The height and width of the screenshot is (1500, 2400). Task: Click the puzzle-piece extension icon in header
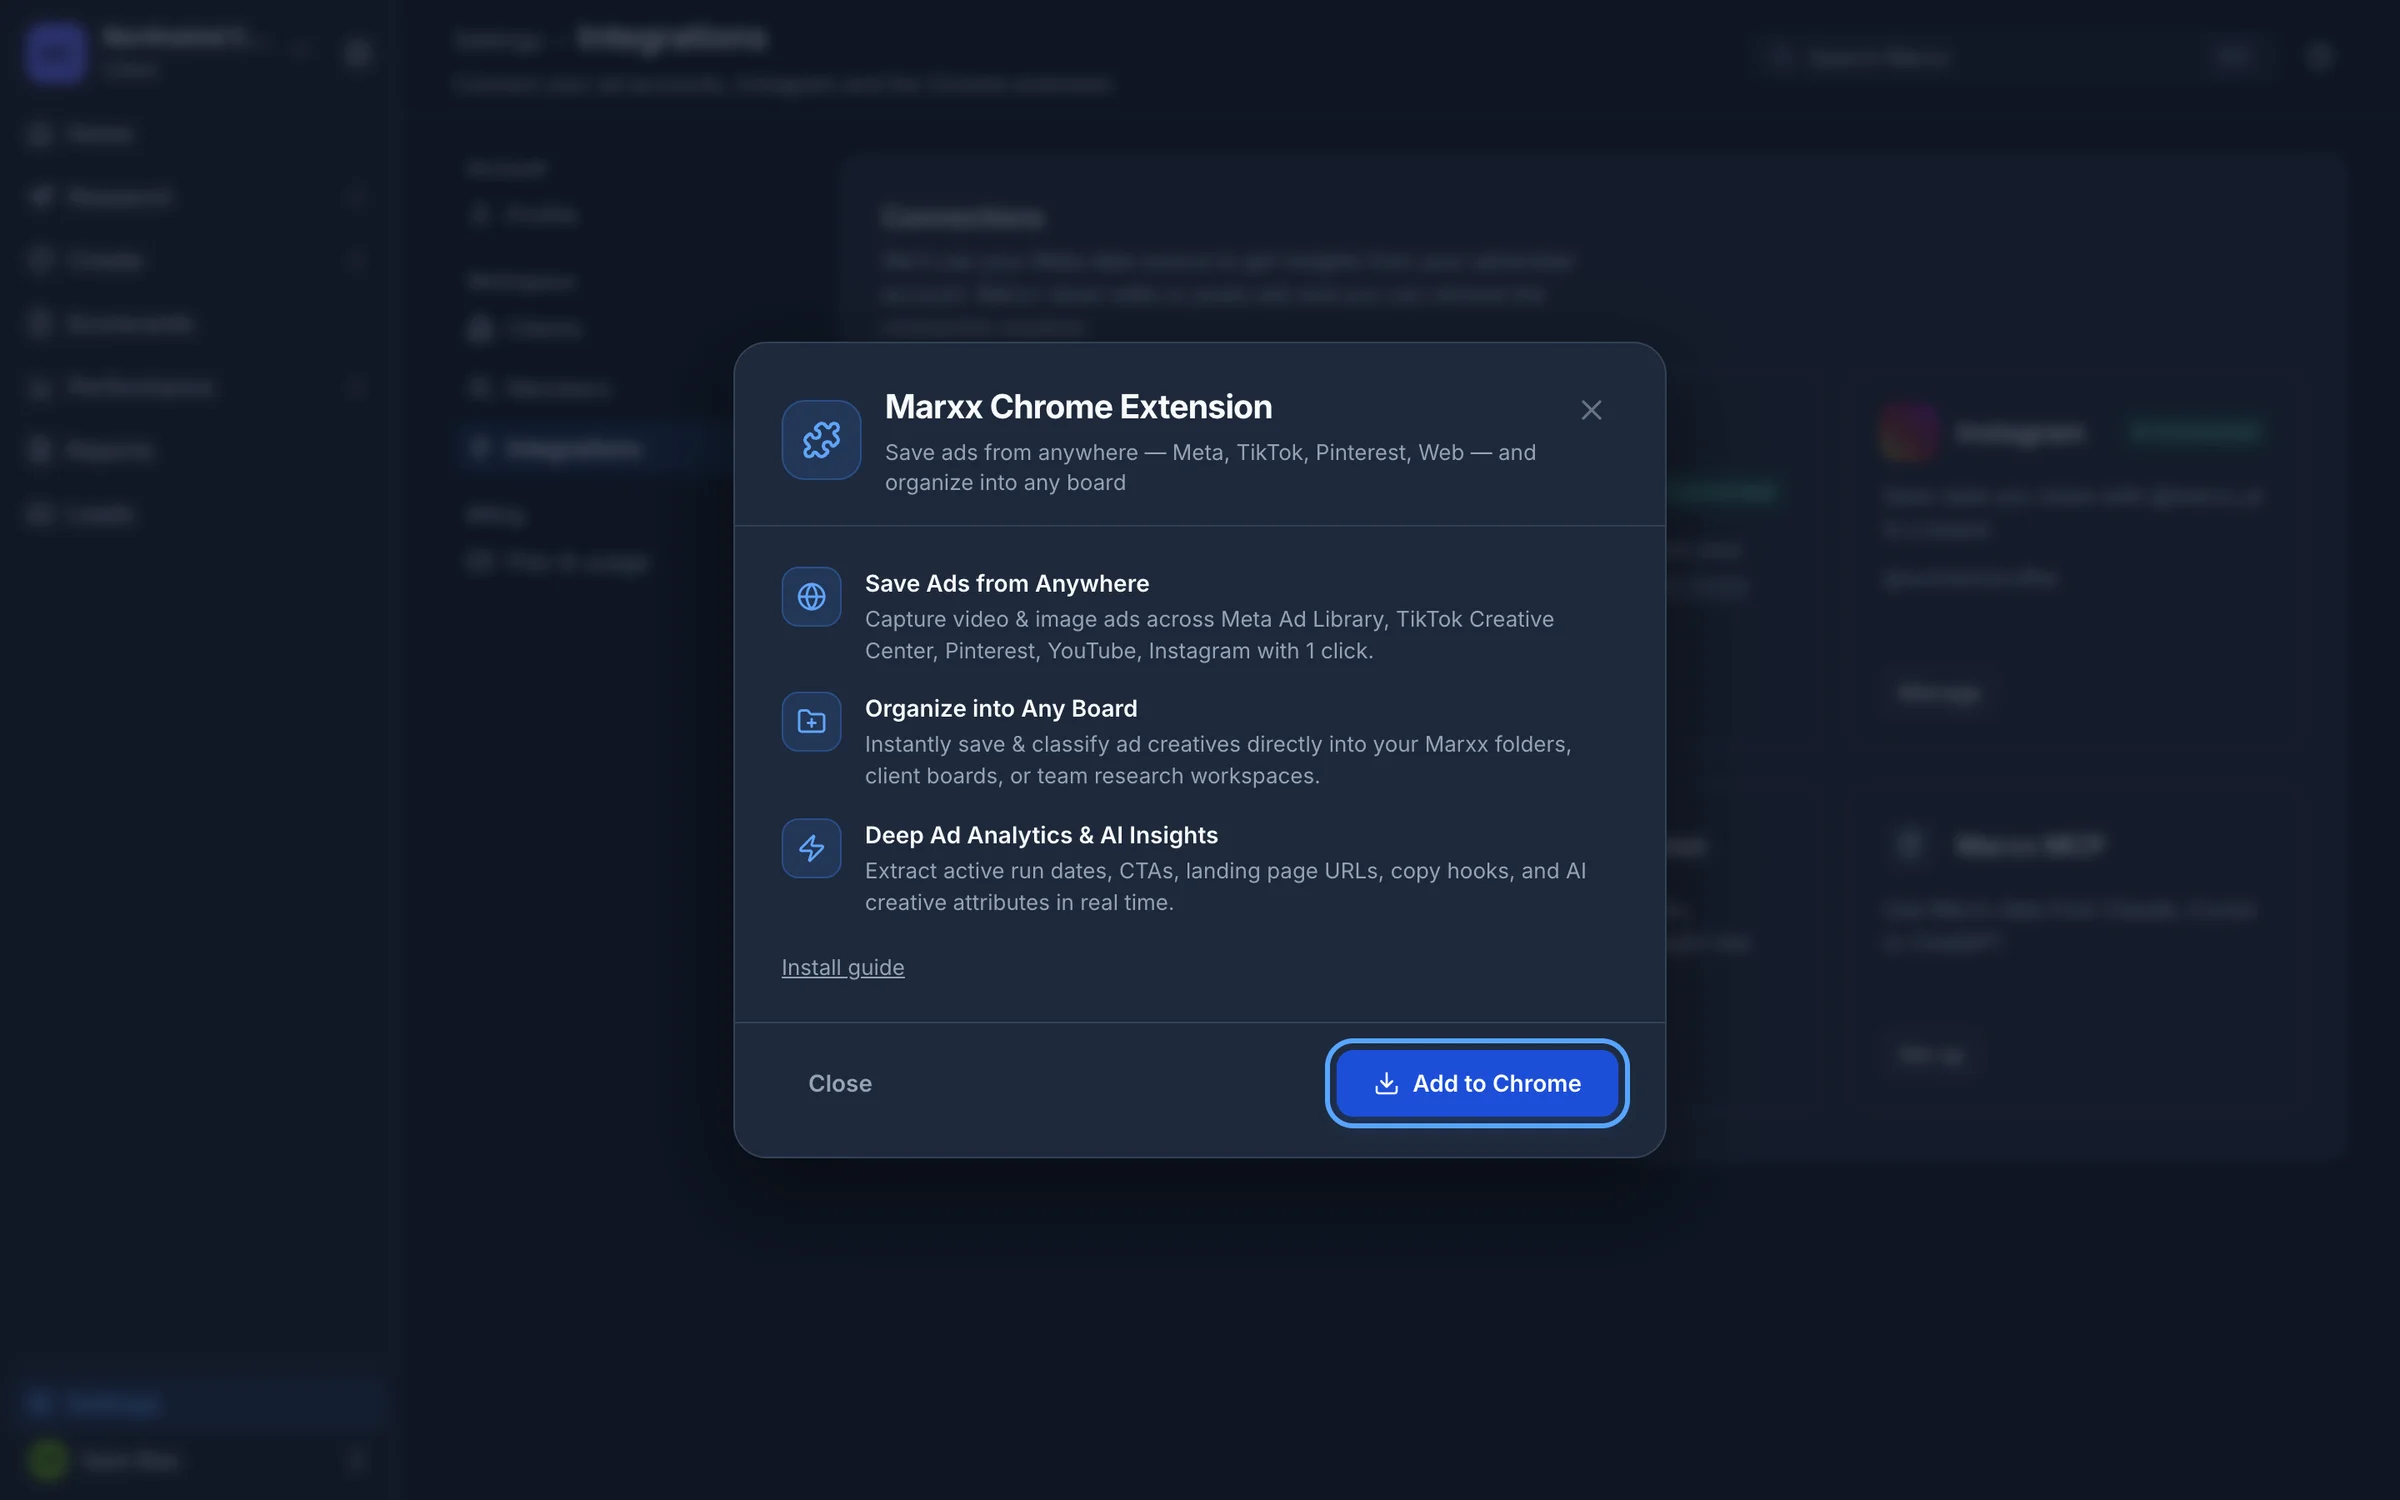pyautogui.click(x=821, y=440)
